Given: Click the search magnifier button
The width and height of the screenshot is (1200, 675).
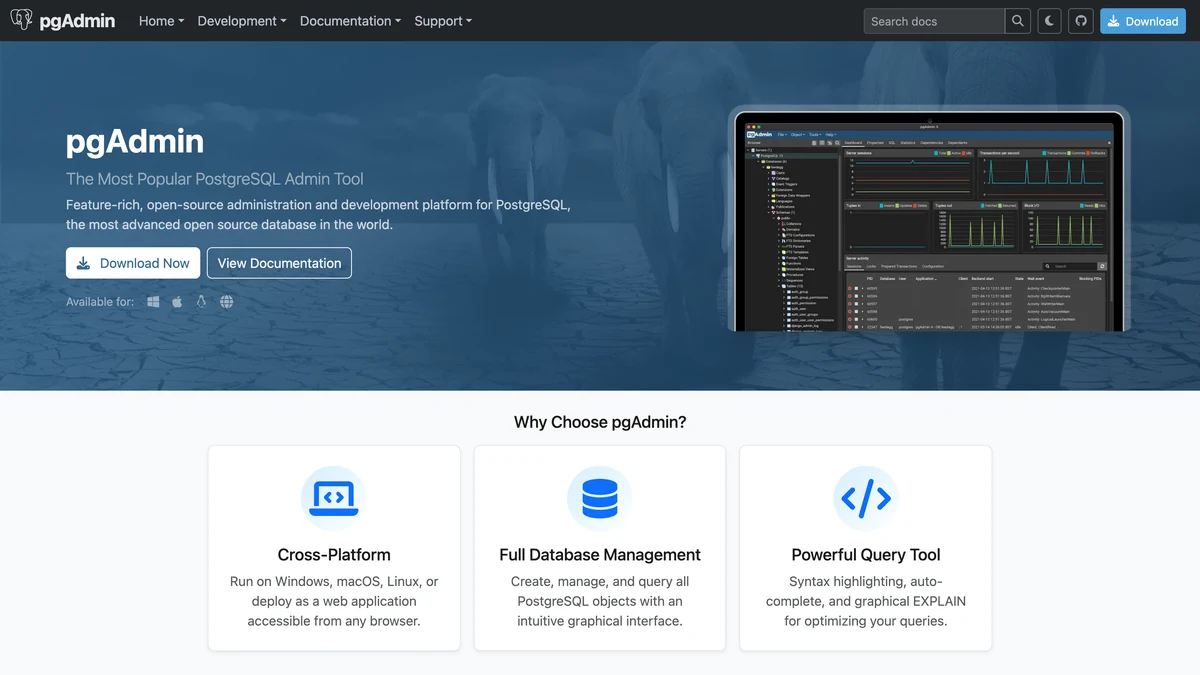Looking at the screenshot, I should pyautogui.click(x=1017, y=21).
